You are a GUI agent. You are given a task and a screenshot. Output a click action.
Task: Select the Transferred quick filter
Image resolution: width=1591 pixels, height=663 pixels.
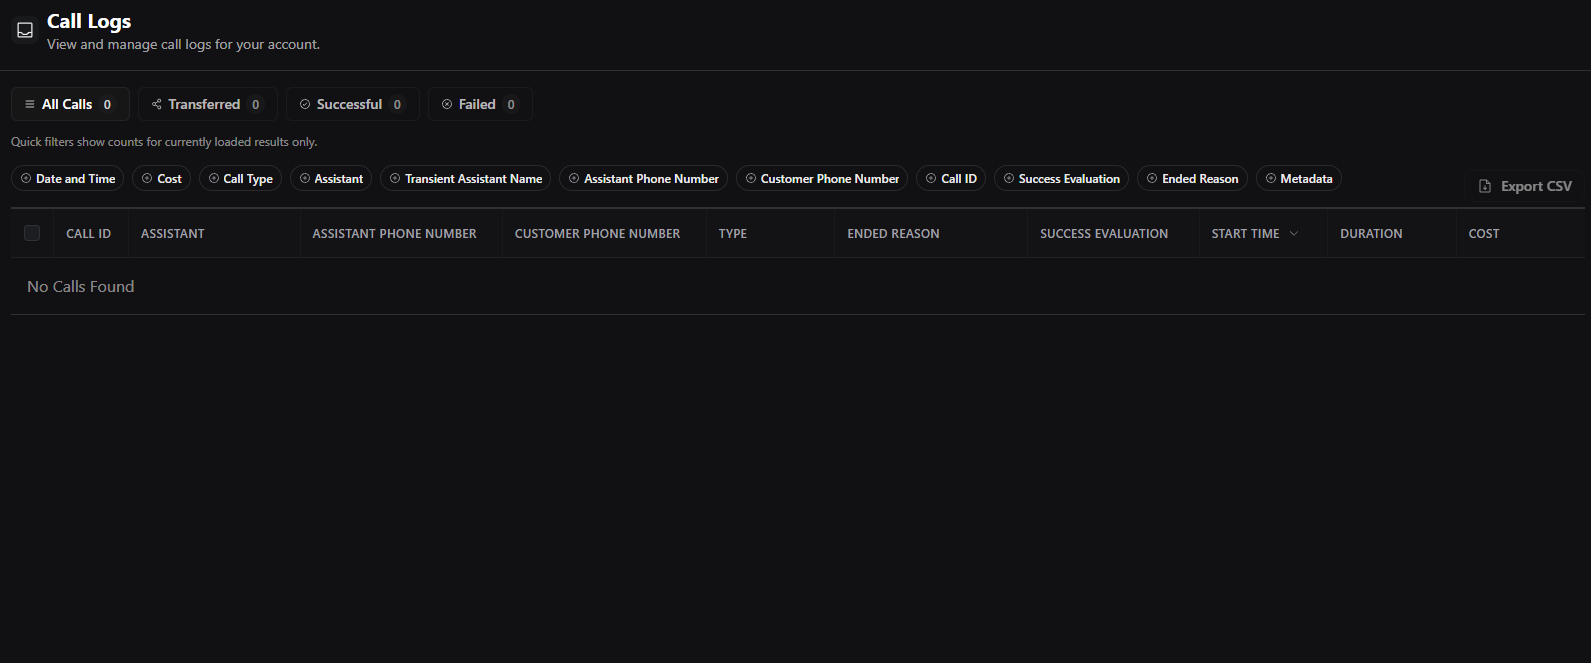click(207, 104)
